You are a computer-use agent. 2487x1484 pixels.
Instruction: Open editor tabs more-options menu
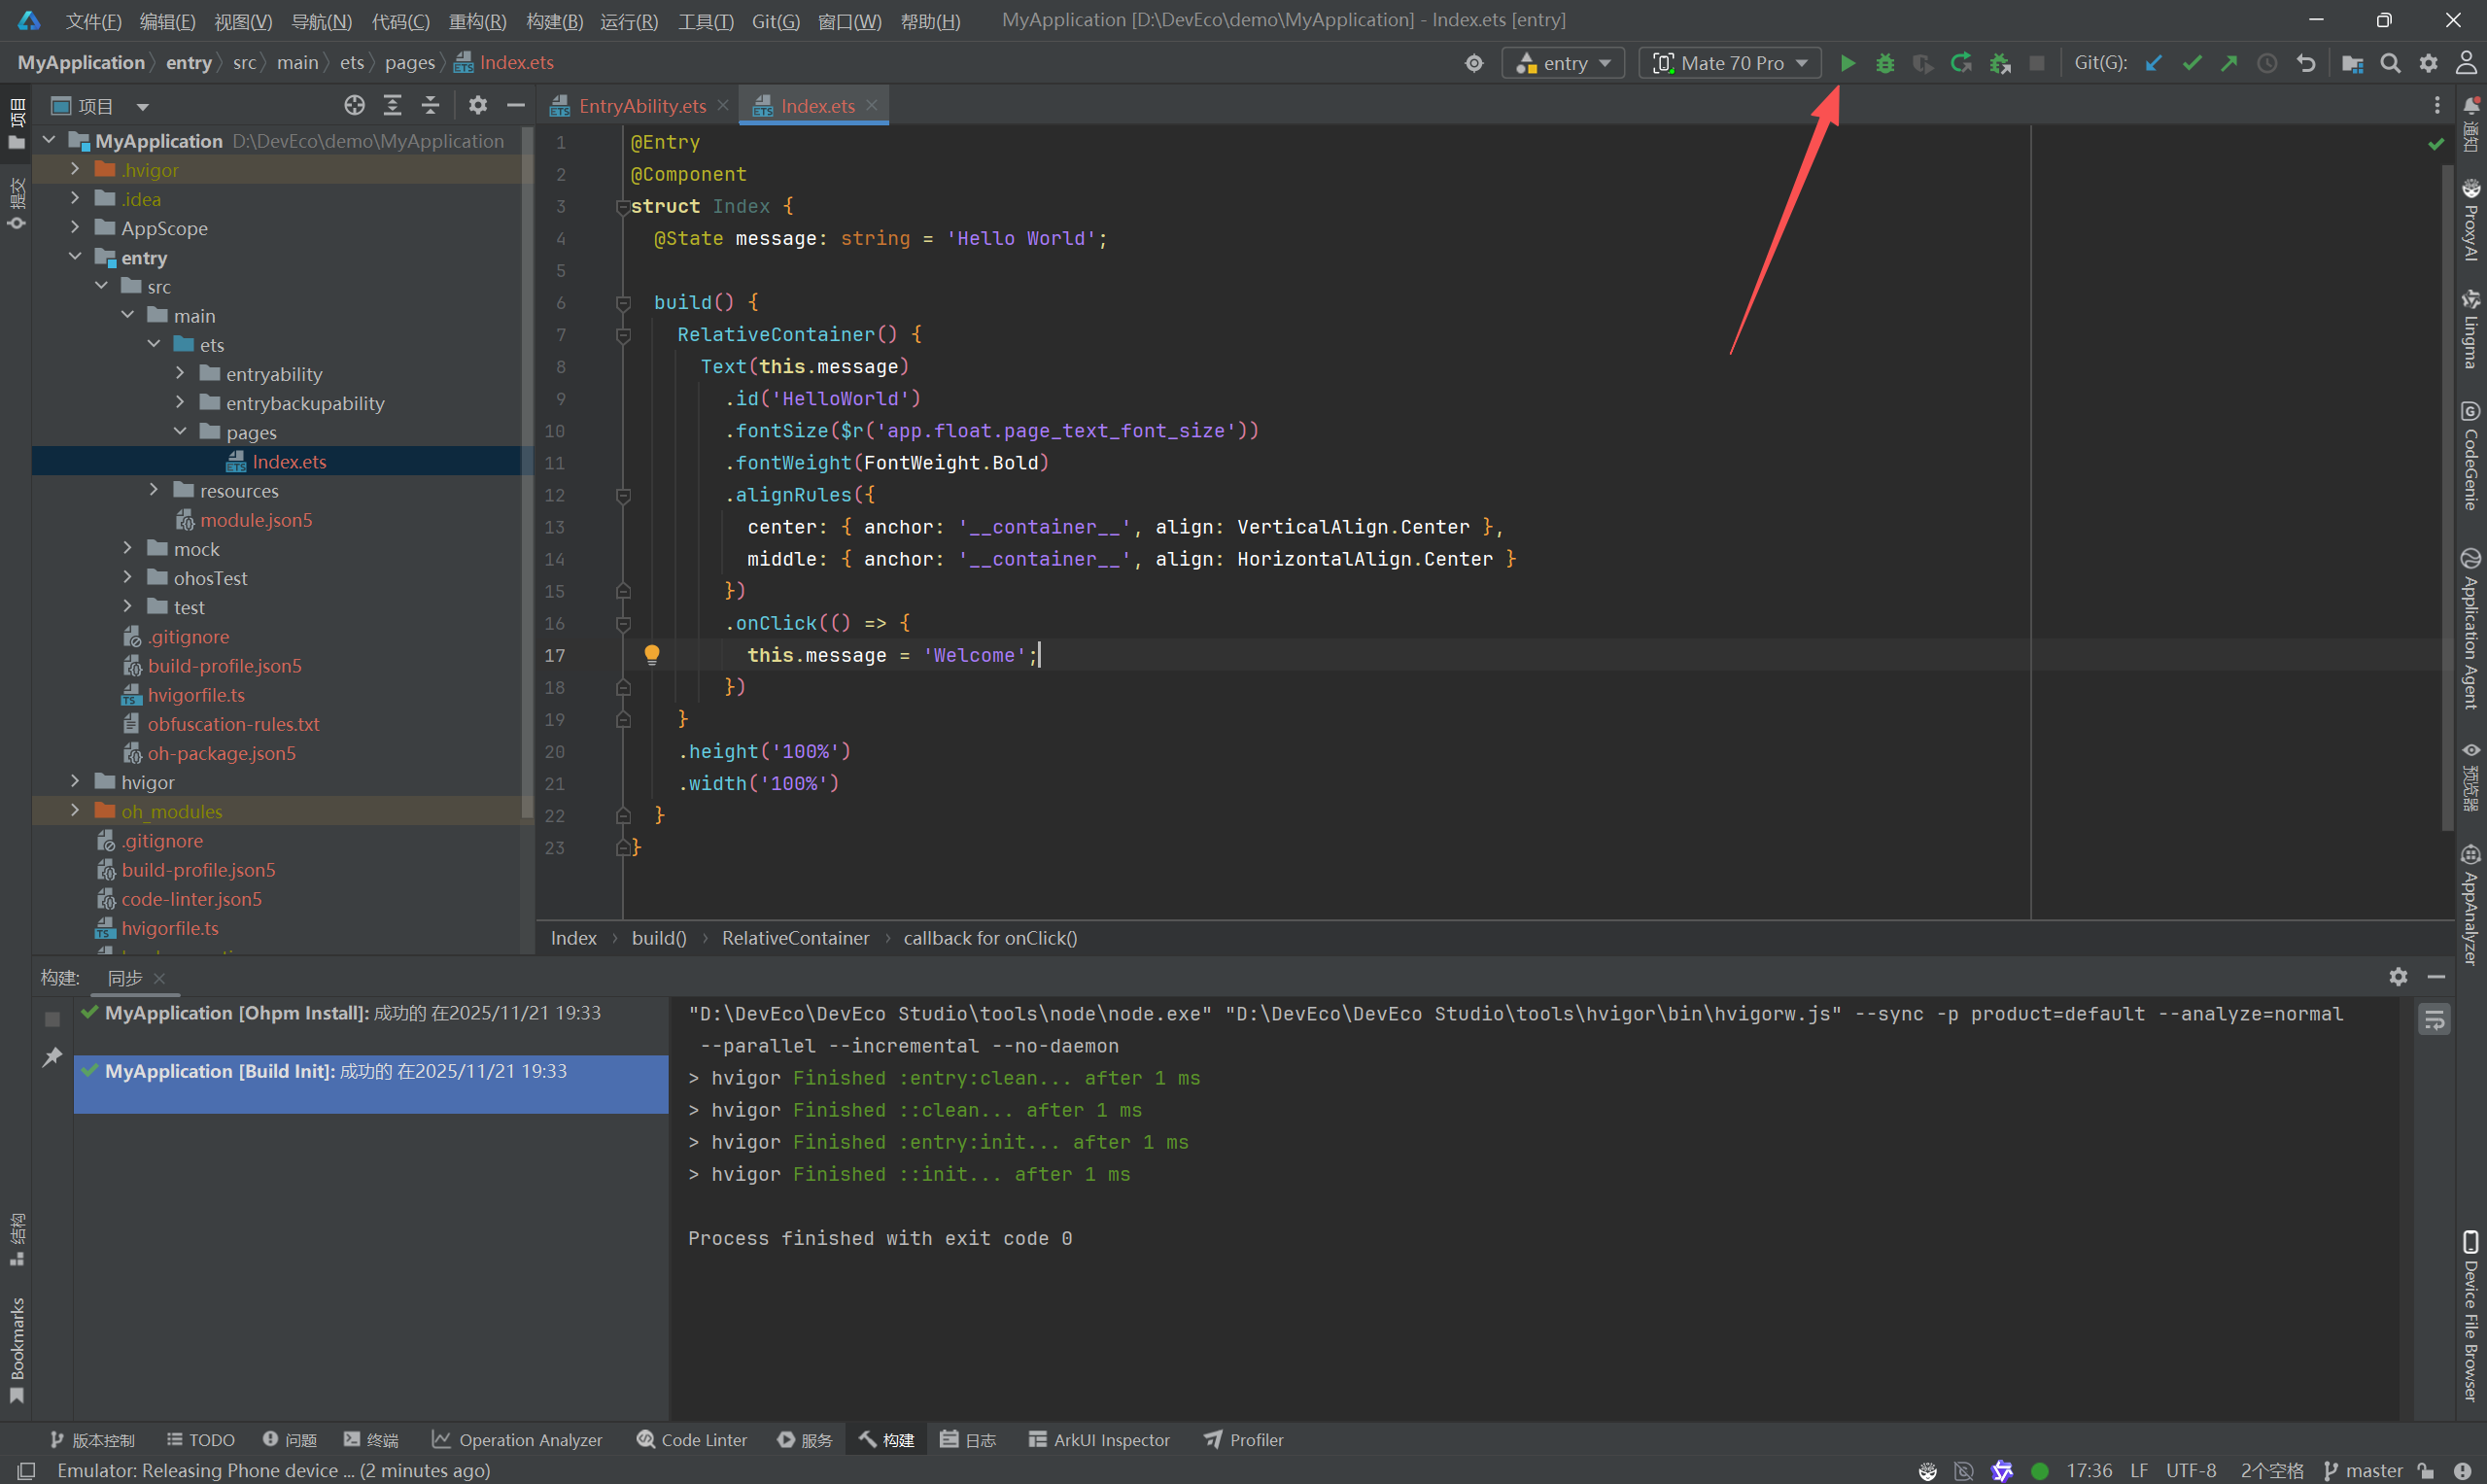pos(2437,105)
